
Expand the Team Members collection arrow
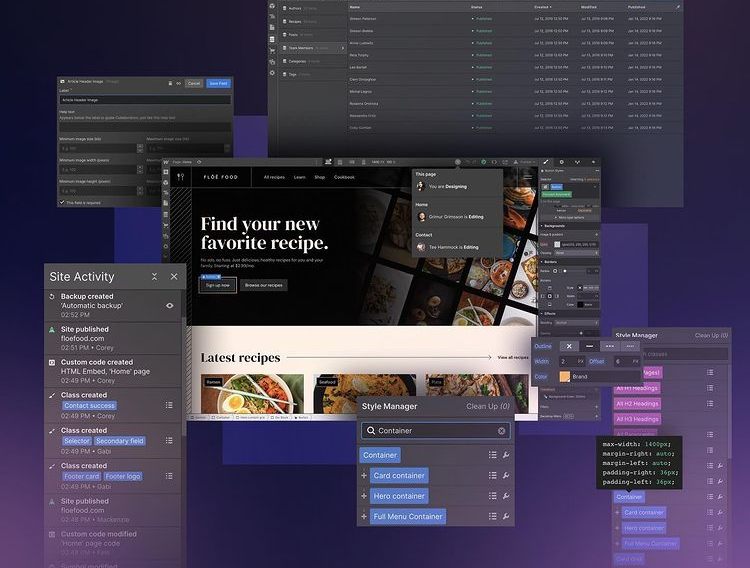[x=342, y=48]
